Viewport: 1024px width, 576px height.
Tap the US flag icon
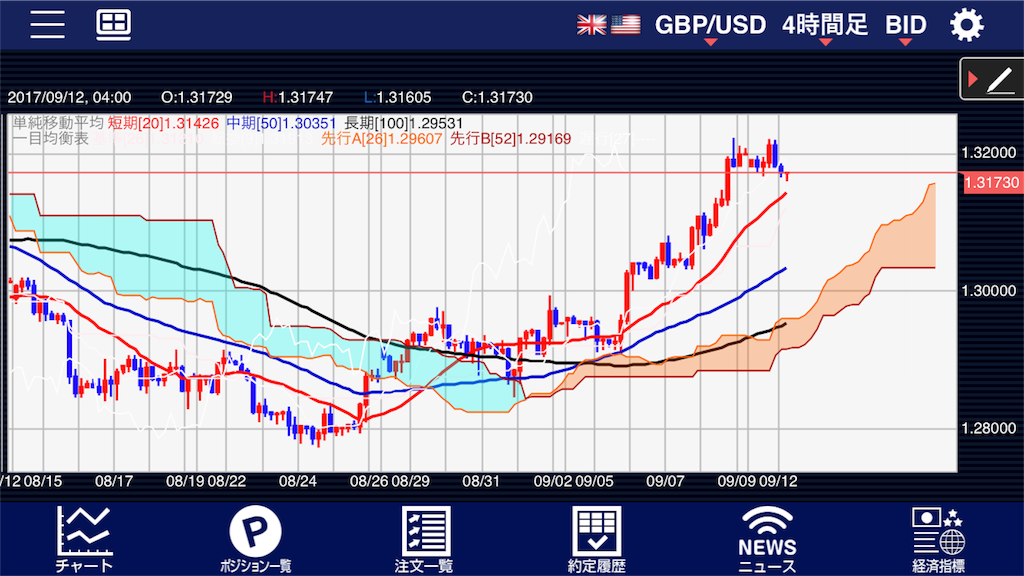(626, 25)
